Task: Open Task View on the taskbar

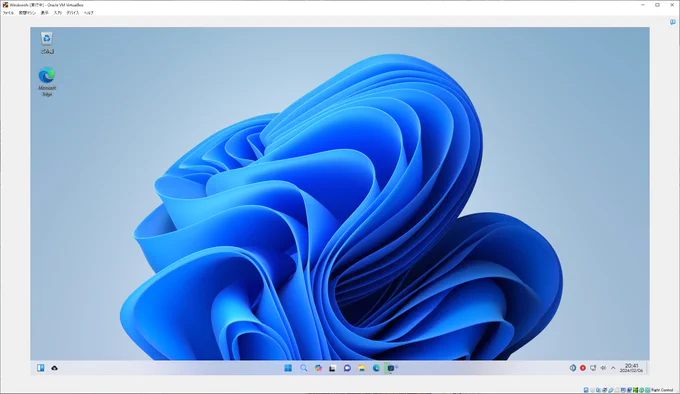Action: click(x=333, y=368)
